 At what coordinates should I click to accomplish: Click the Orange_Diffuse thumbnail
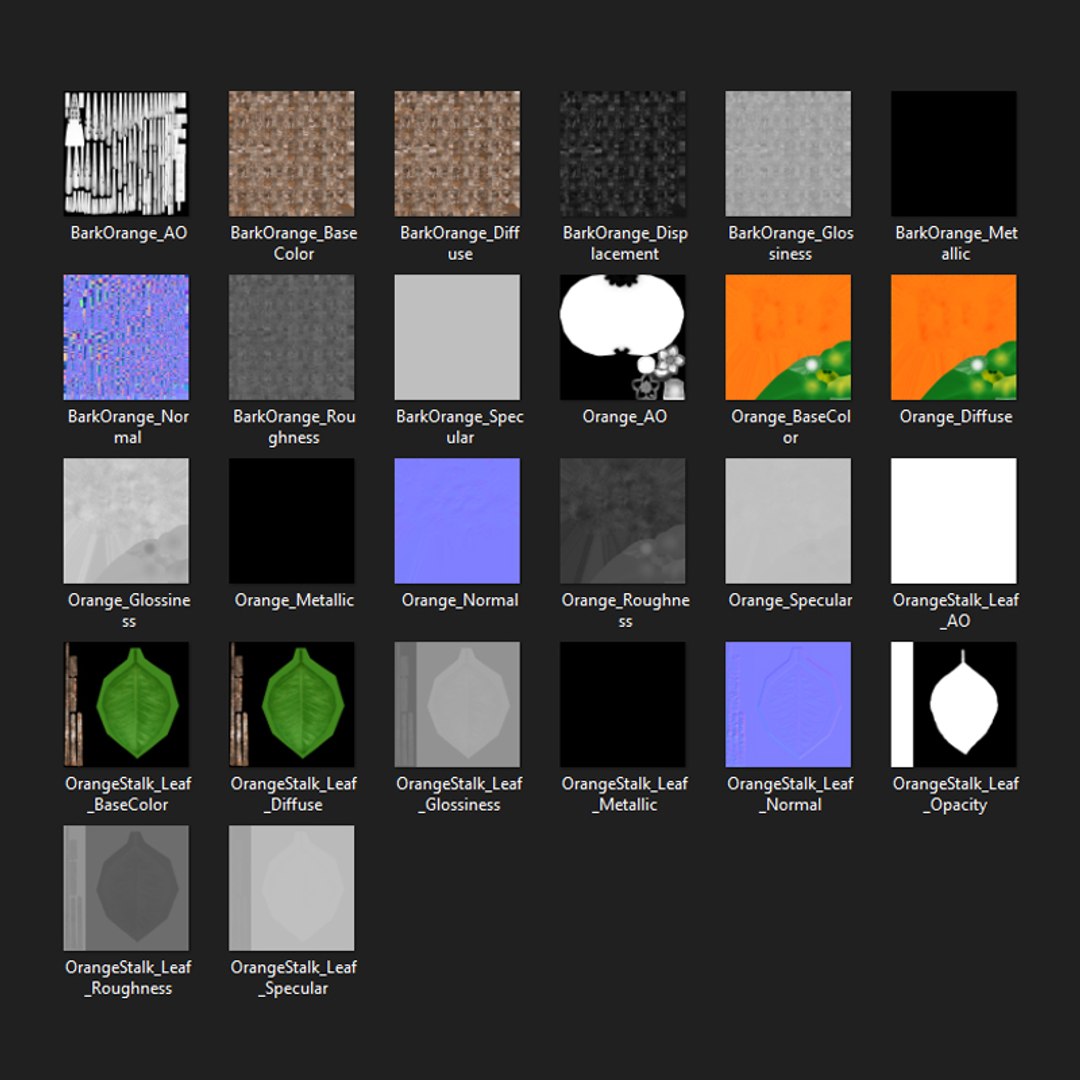[x=954, y=338]
